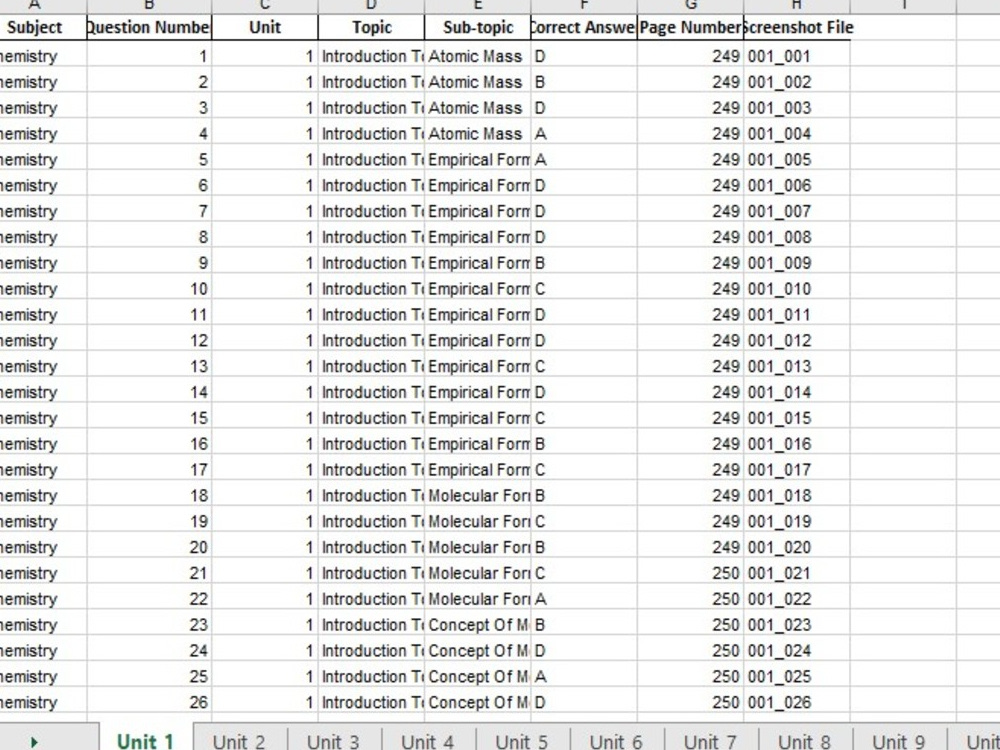Select cell with screenshot file 001_026
Screen dimensions: 1000x750
pos(797,702)
